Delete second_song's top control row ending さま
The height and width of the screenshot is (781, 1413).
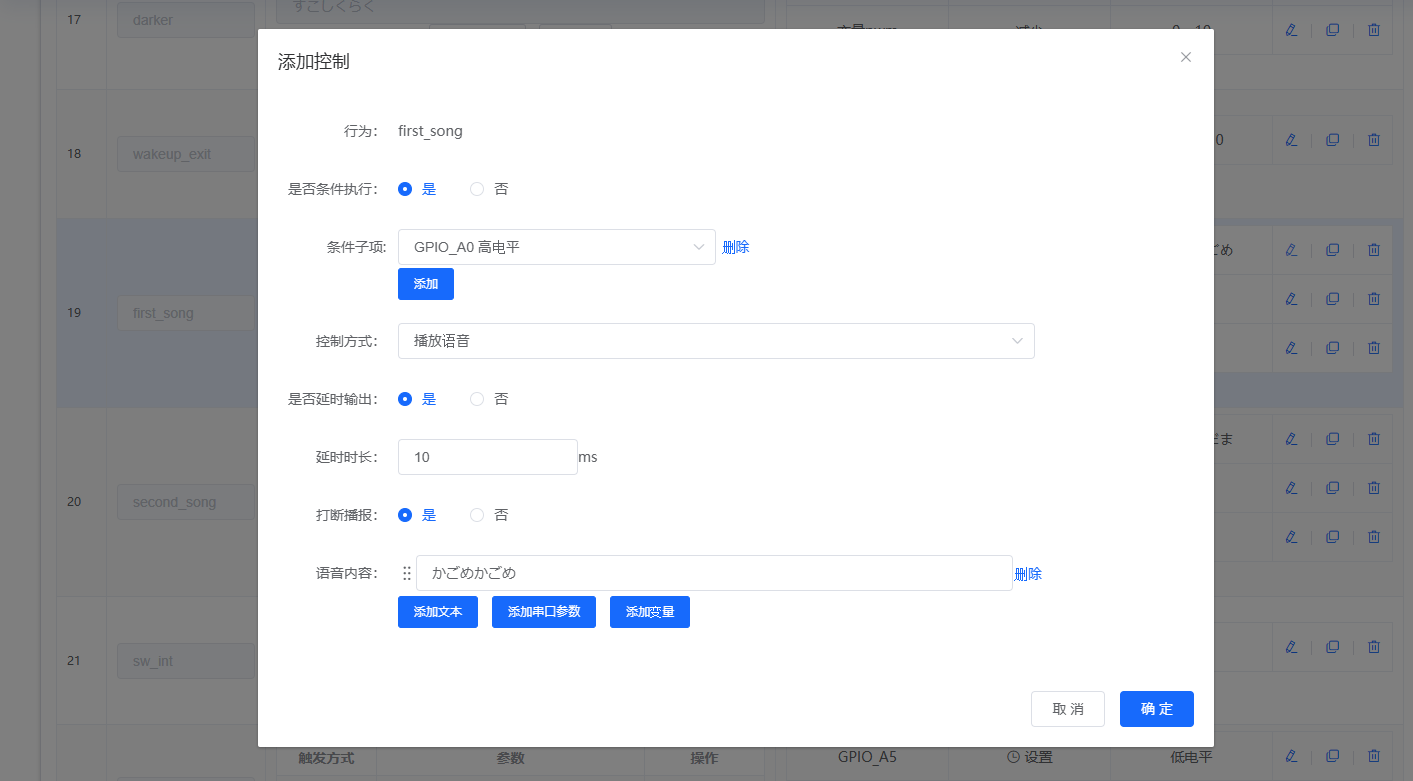(1373, 439)
